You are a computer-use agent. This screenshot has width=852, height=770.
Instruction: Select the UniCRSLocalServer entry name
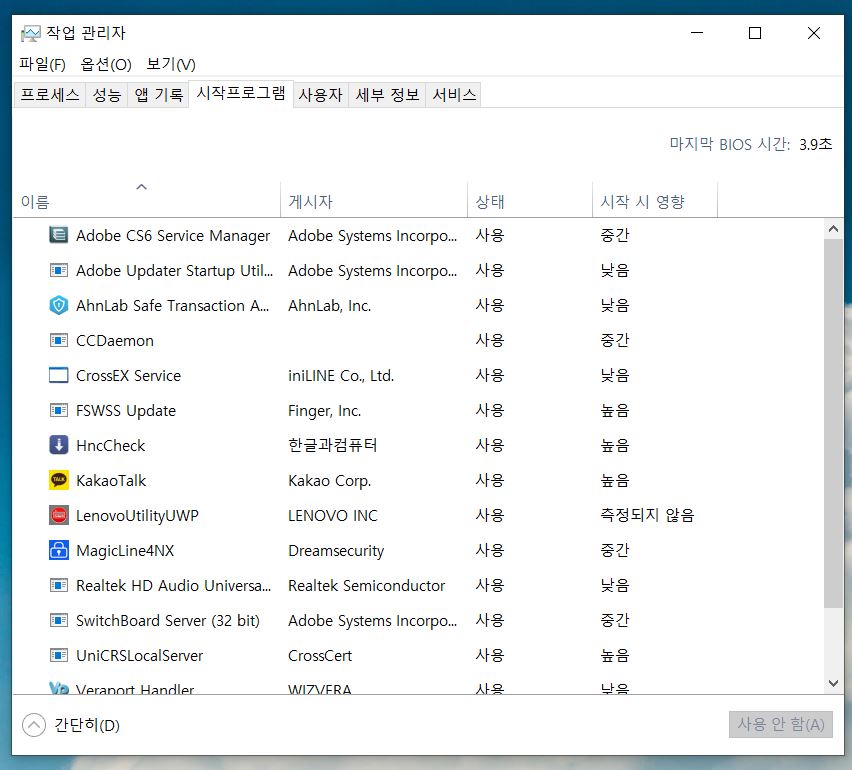point(140,655)
